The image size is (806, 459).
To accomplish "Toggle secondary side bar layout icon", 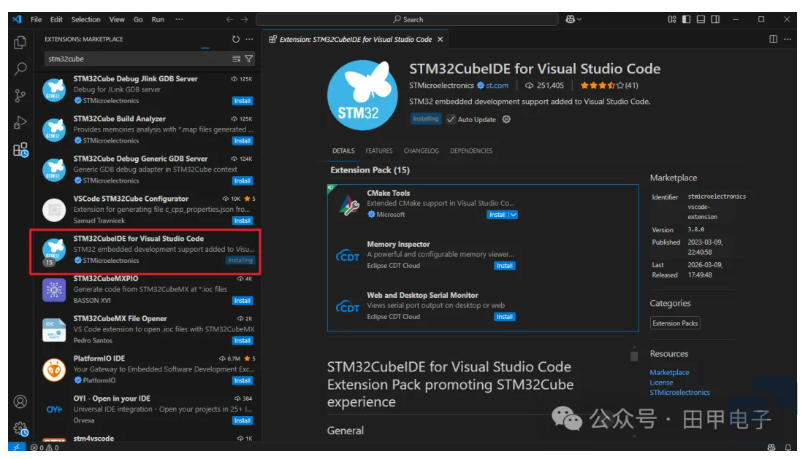I will pyautogui.click(x=715, y=19).
